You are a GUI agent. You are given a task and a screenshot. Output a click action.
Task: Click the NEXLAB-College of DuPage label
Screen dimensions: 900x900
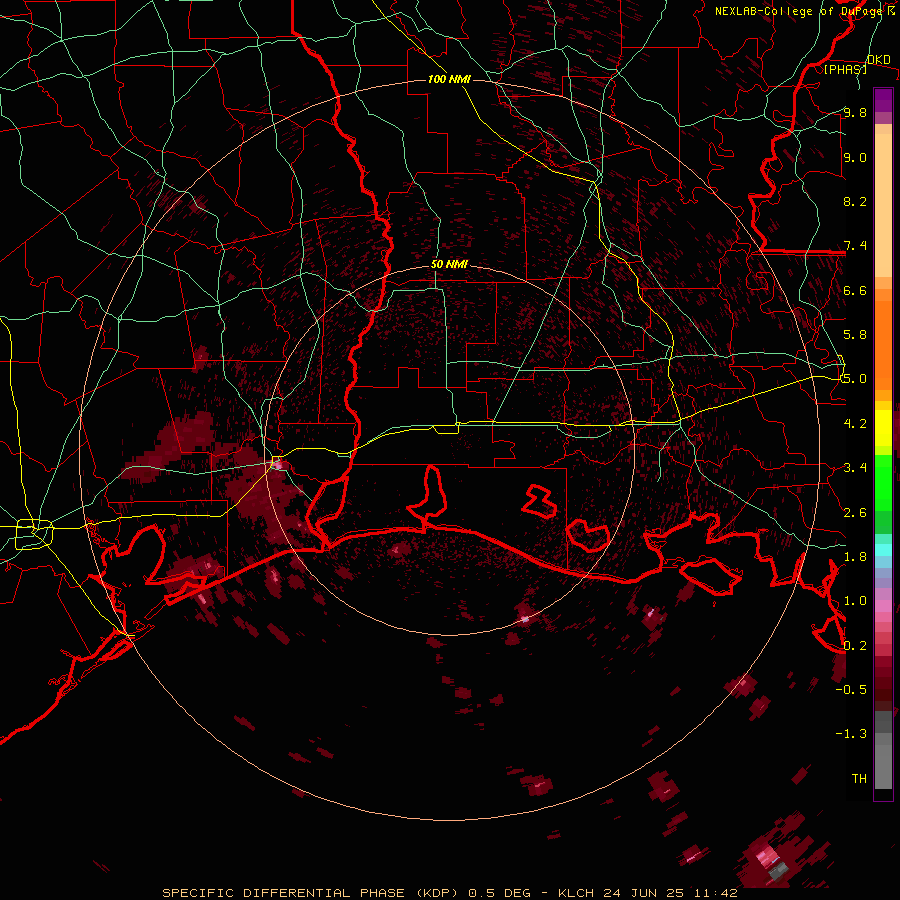coord(801,11)
